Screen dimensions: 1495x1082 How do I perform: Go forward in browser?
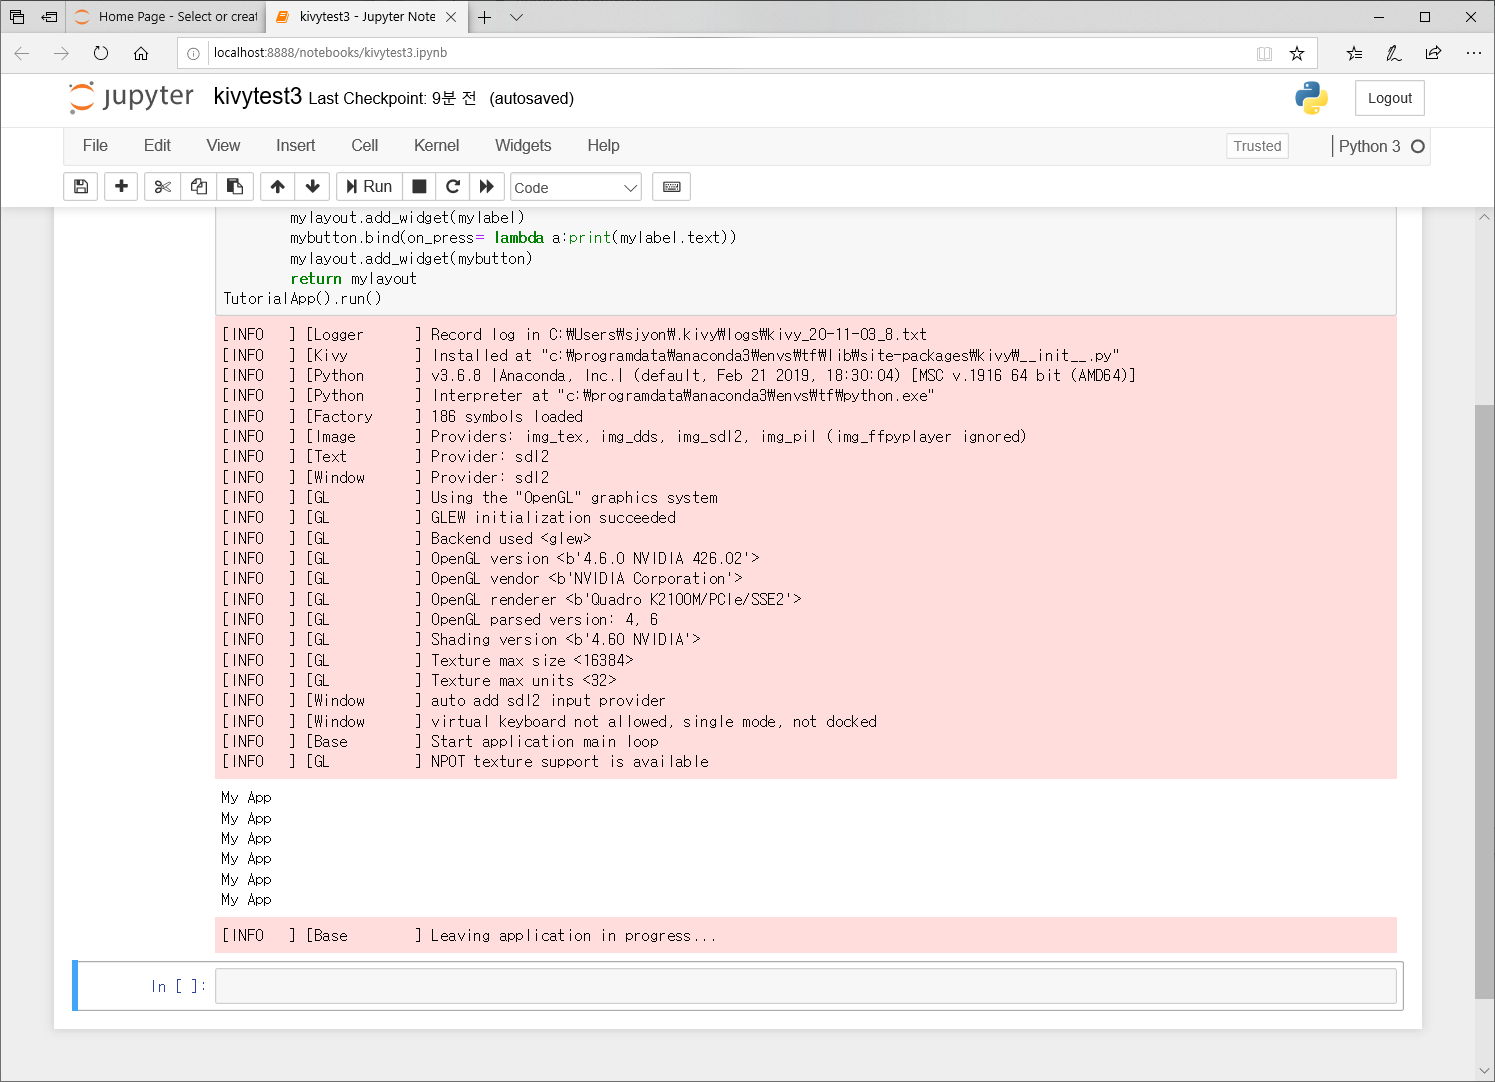pyautogui.click(x=61, y=53)
